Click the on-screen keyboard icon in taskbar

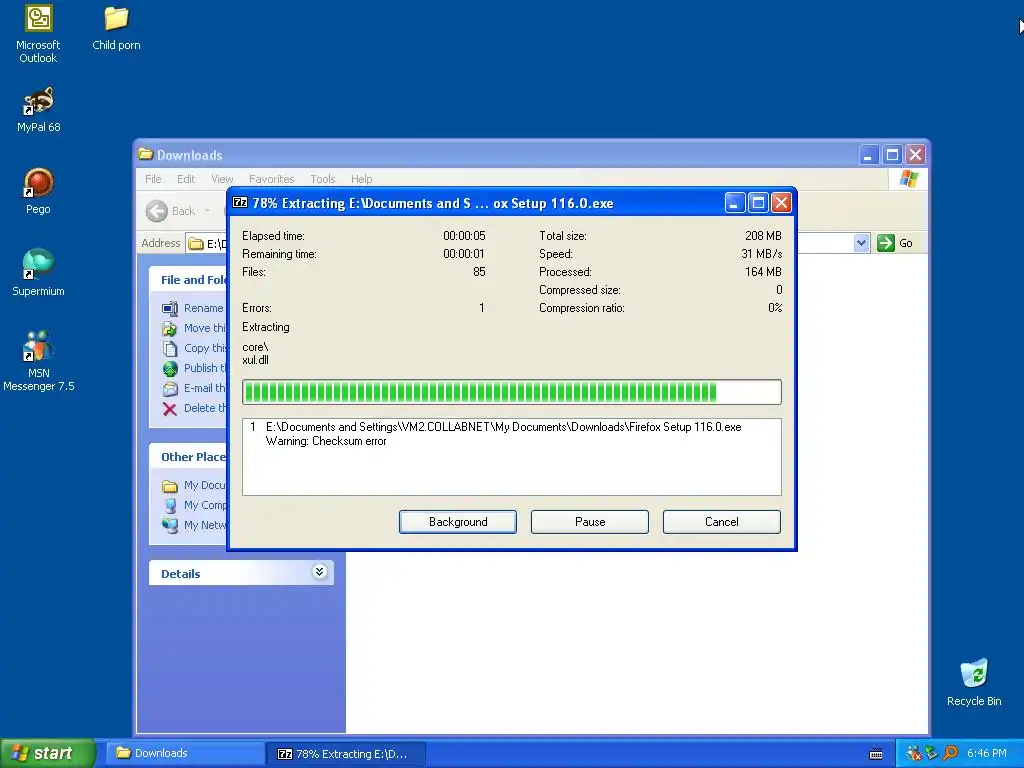(876, 754)
